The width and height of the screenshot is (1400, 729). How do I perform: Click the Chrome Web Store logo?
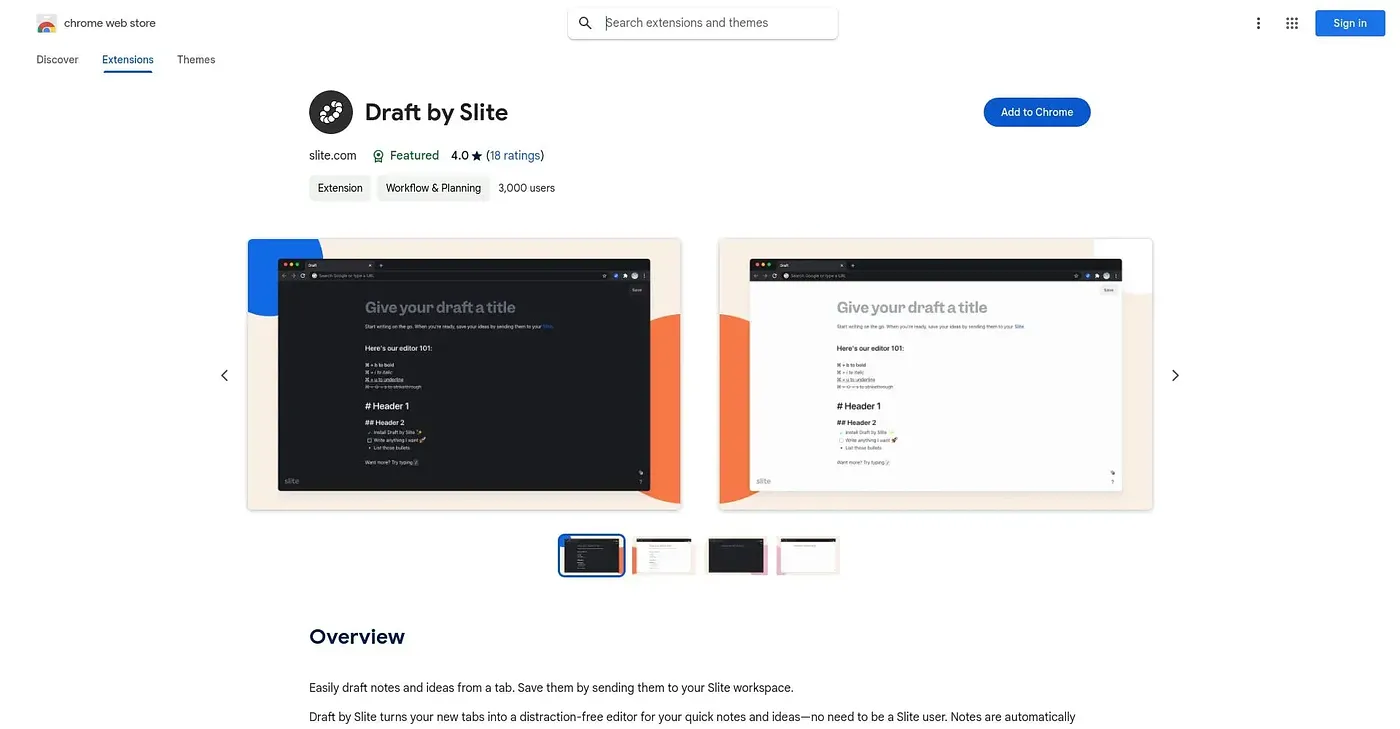click(46, 23)
